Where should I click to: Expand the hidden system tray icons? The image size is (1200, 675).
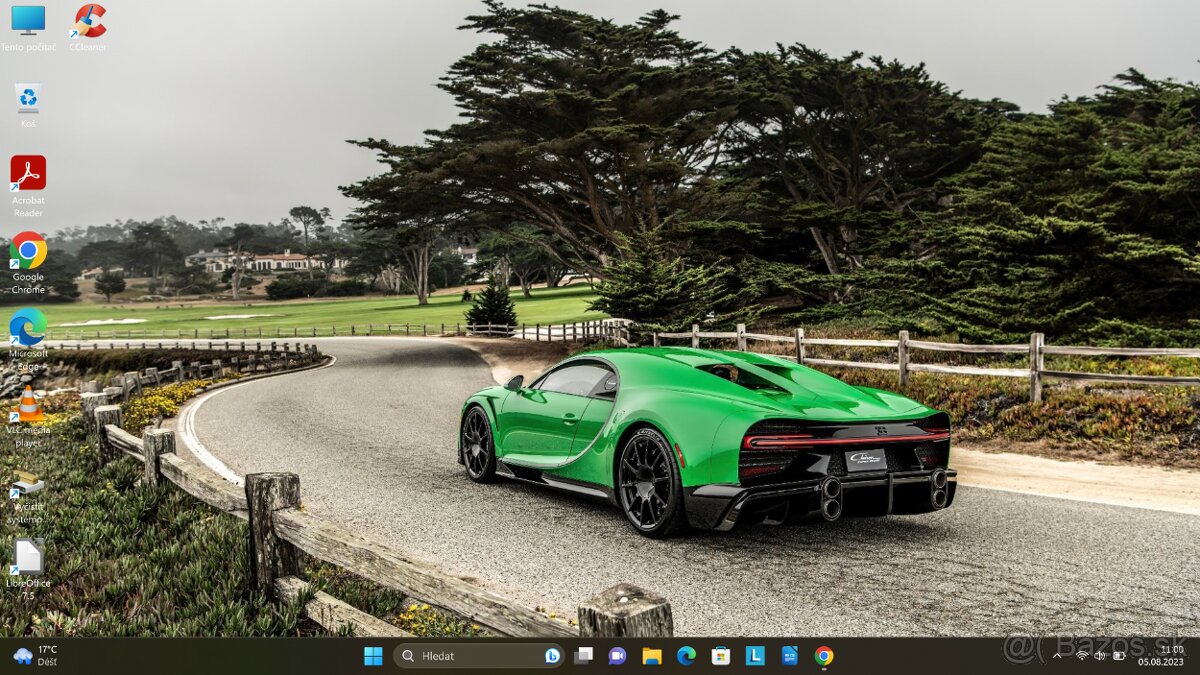pos(1057,656)
